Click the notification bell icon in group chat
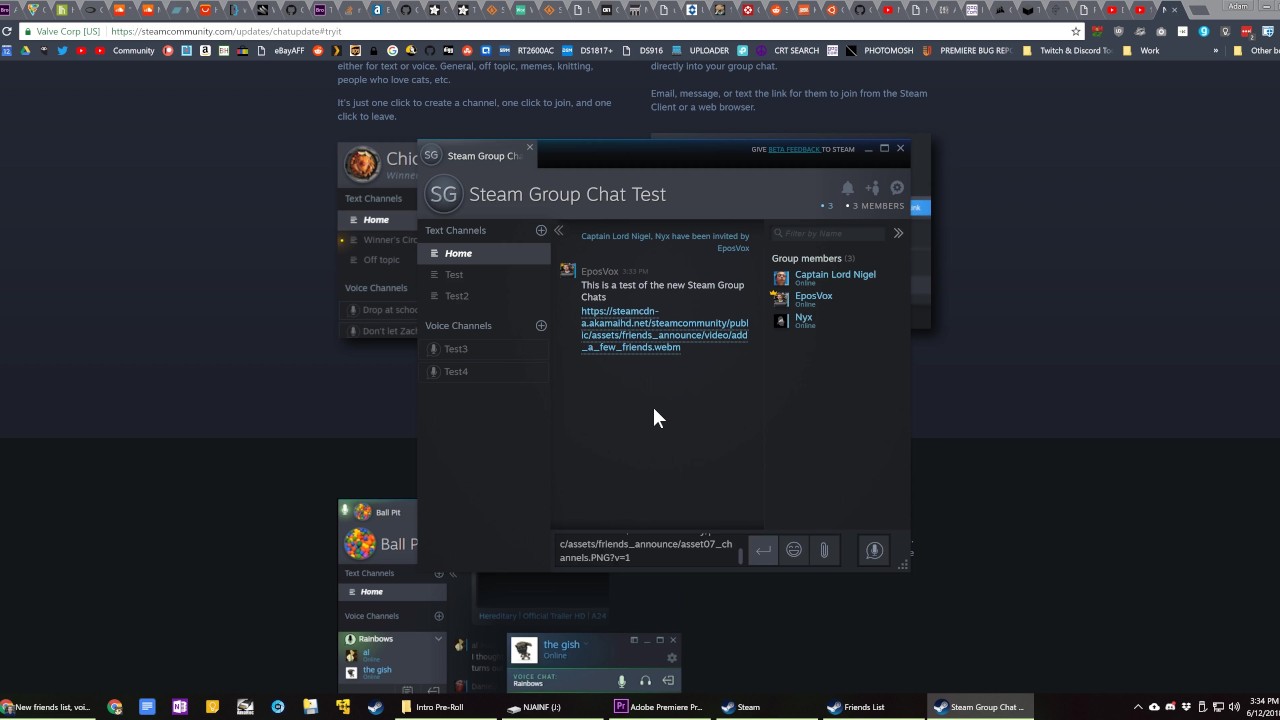This screenshot has width=1280, height=720. point(847,188)
